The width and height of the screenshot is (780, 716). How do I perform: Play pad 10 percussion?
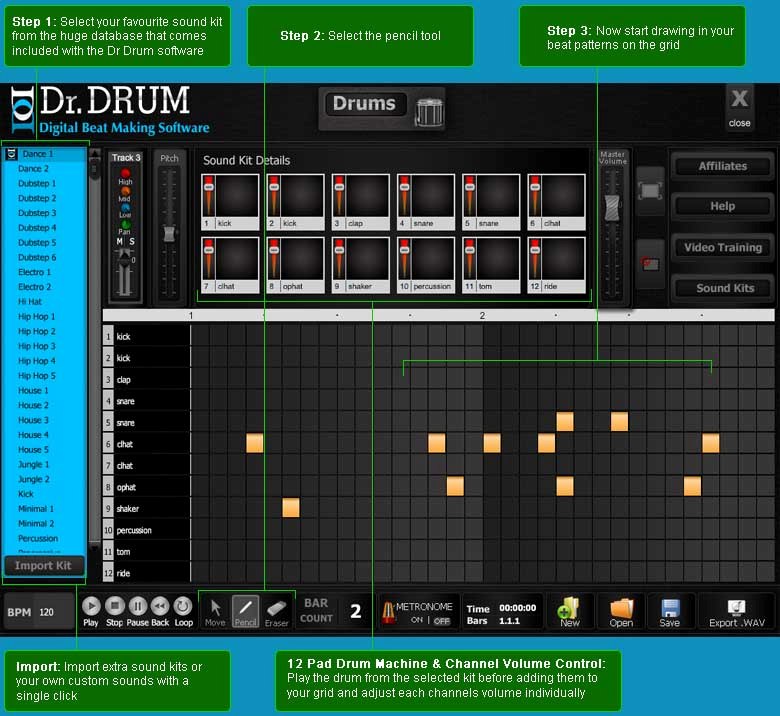[432, 259]
